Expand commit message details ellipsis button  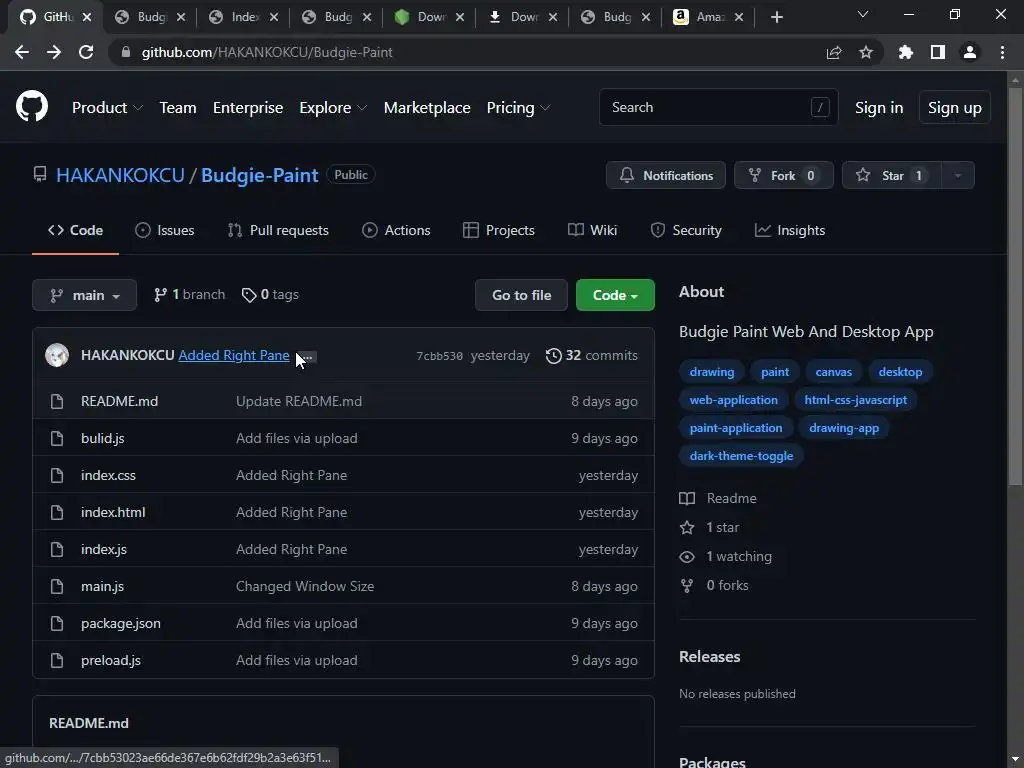307,357
